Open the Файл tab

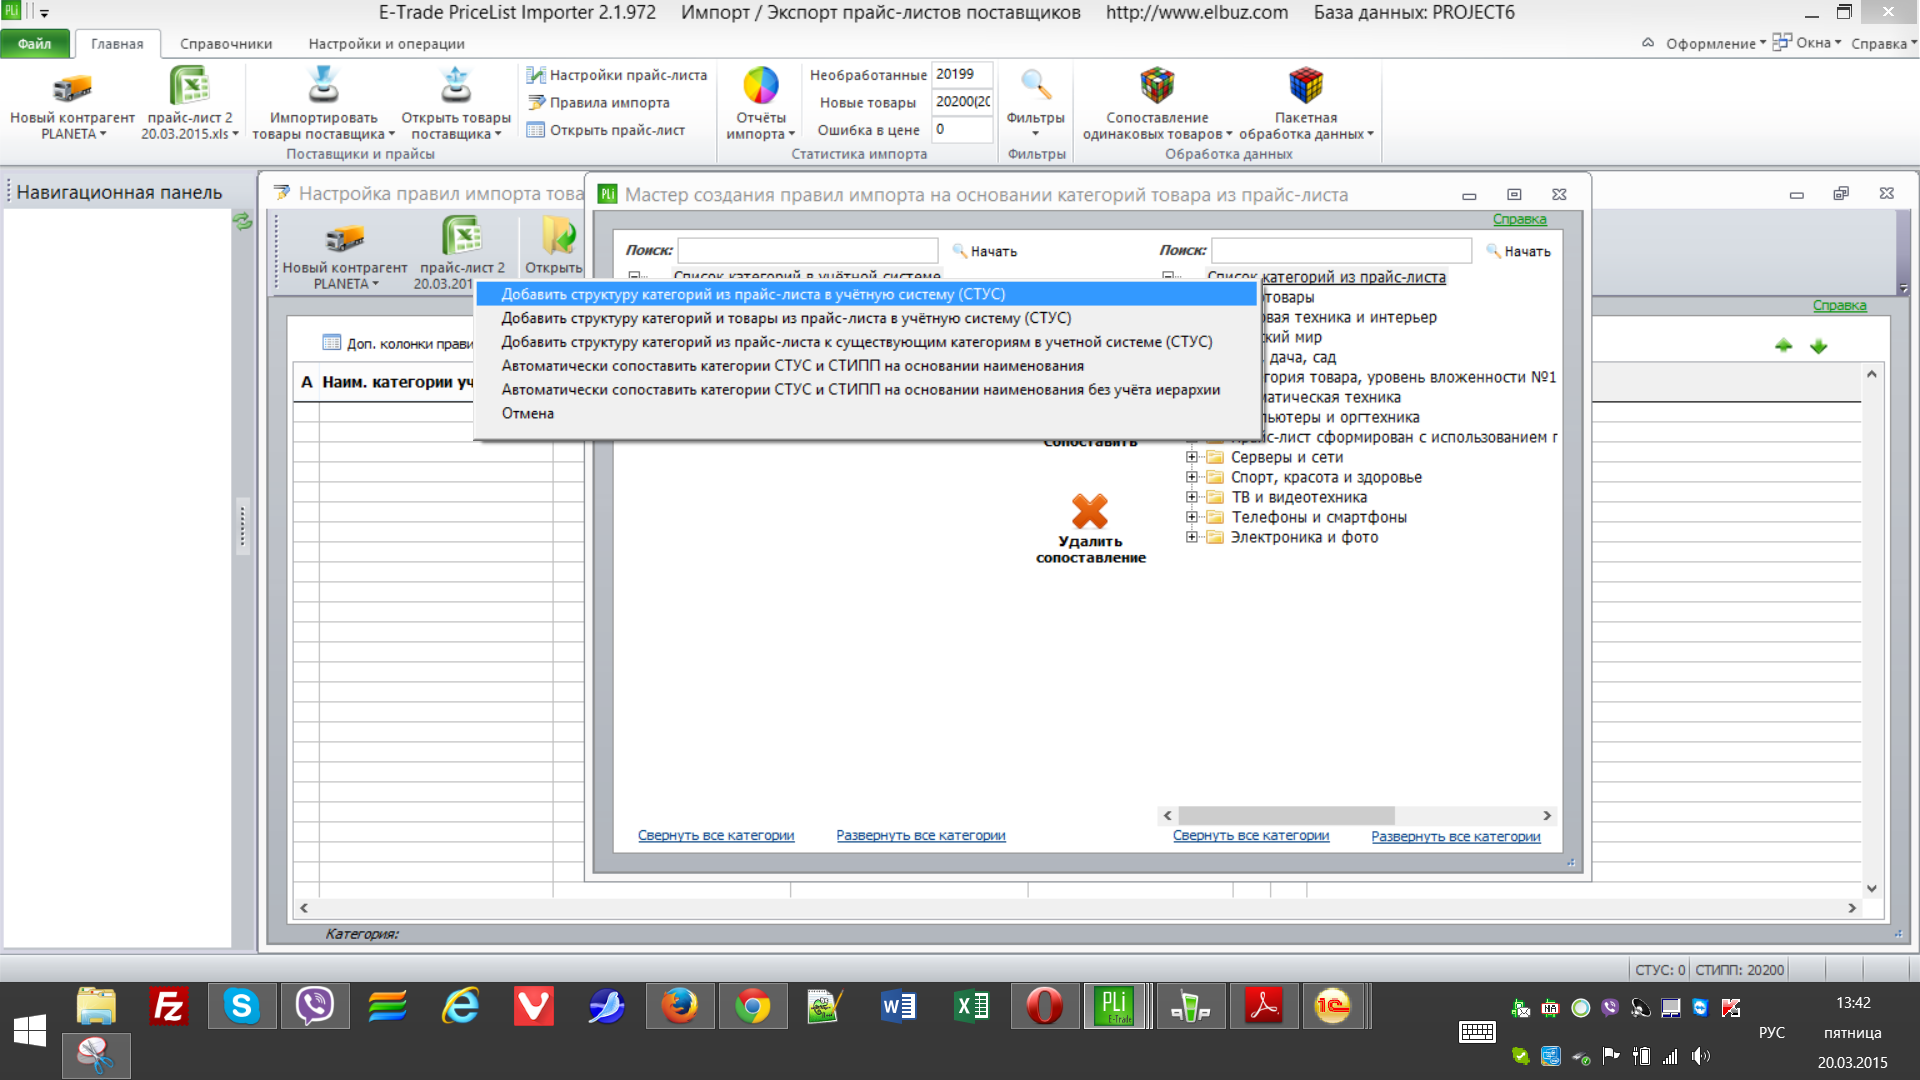35,44
